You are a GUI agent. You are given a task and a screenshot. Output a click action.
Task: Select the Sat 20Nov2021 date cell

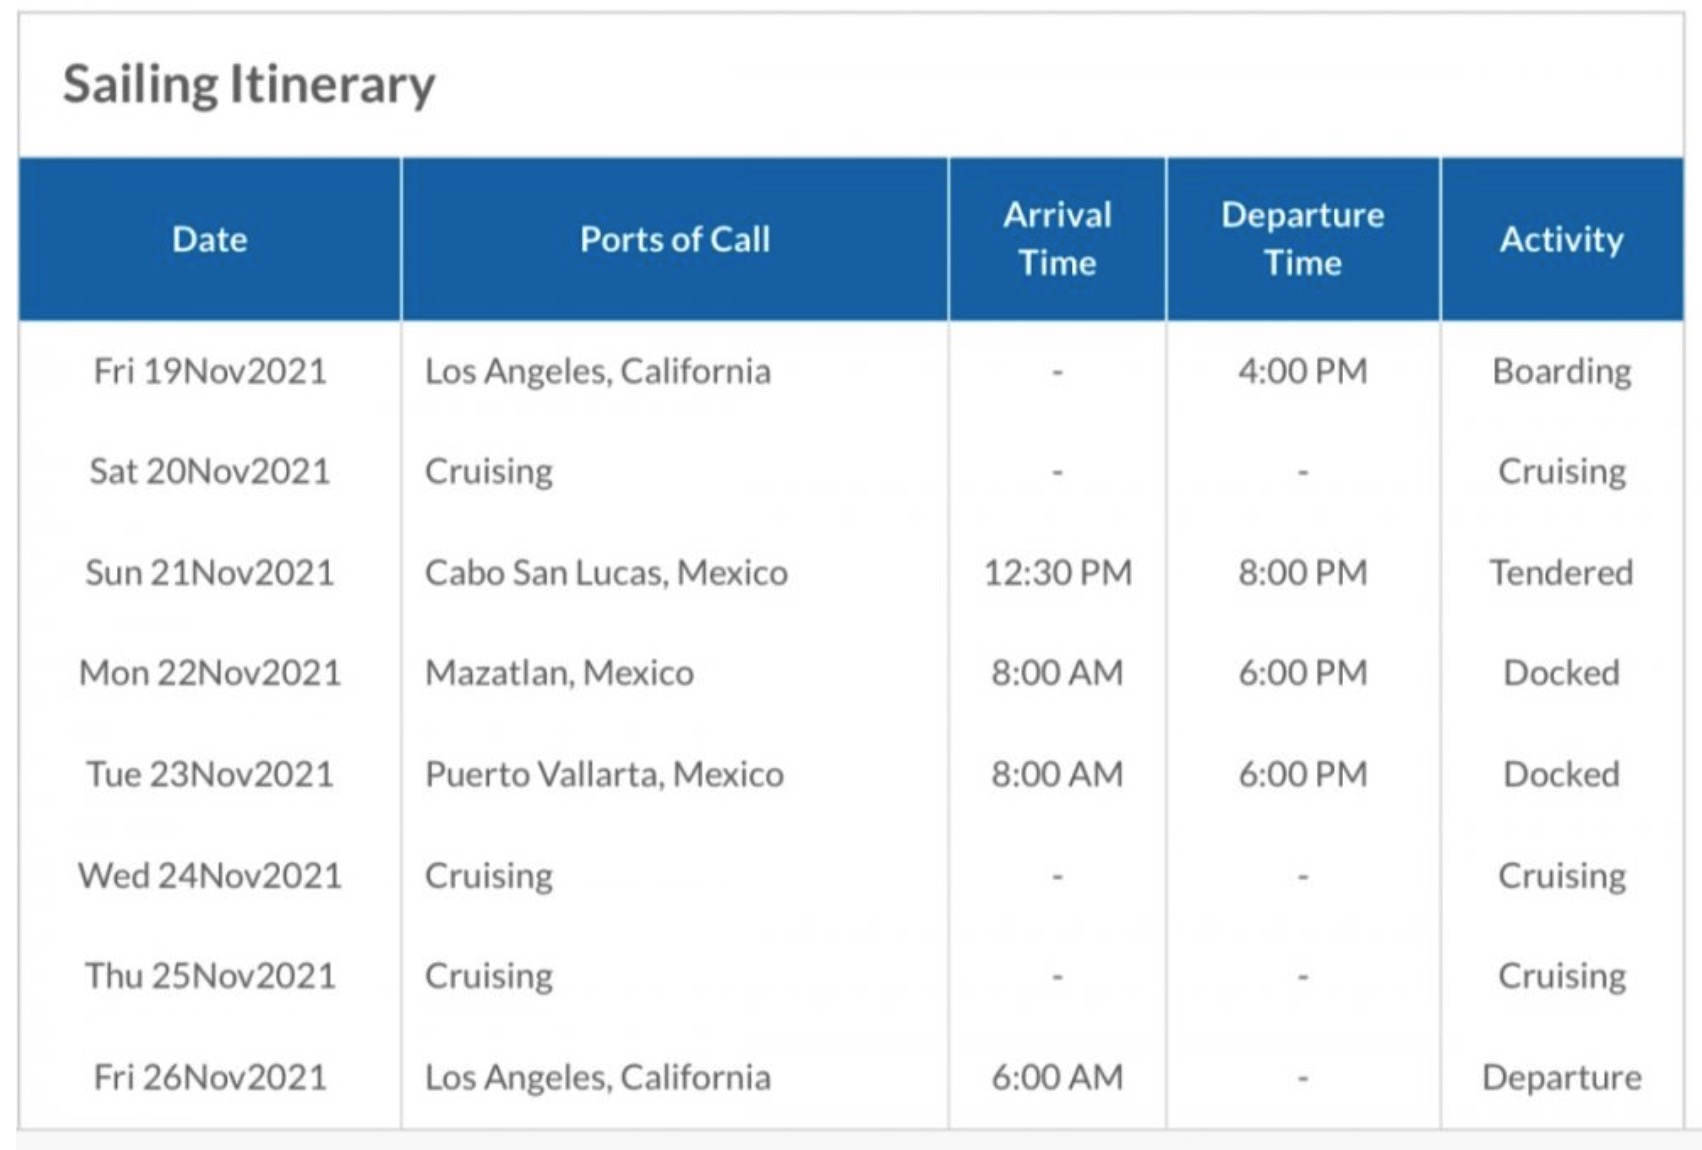(x=210, y=471)
